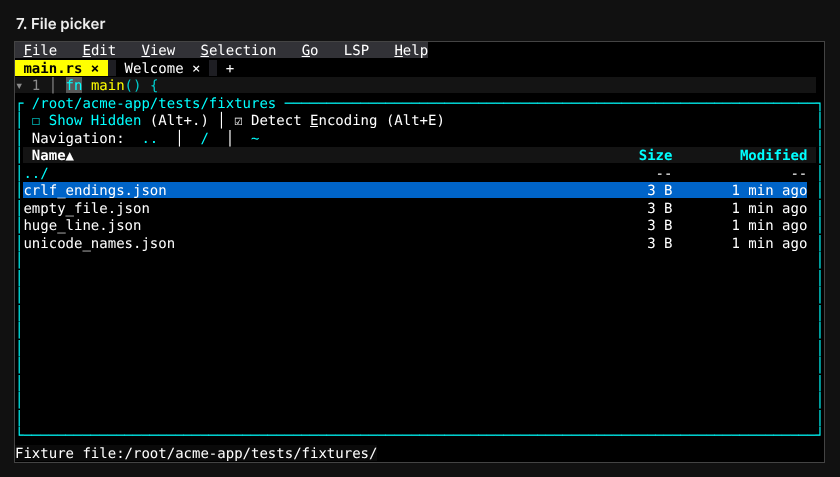
Task: Open the Selection menu
Action: (238, 50)
